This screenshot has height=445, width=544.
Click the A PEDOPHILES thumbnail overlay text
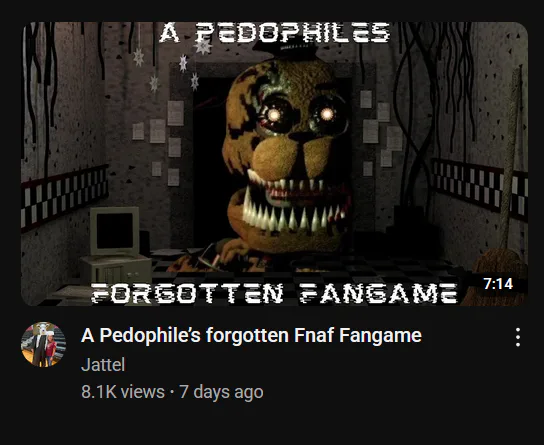coord(275,33)
